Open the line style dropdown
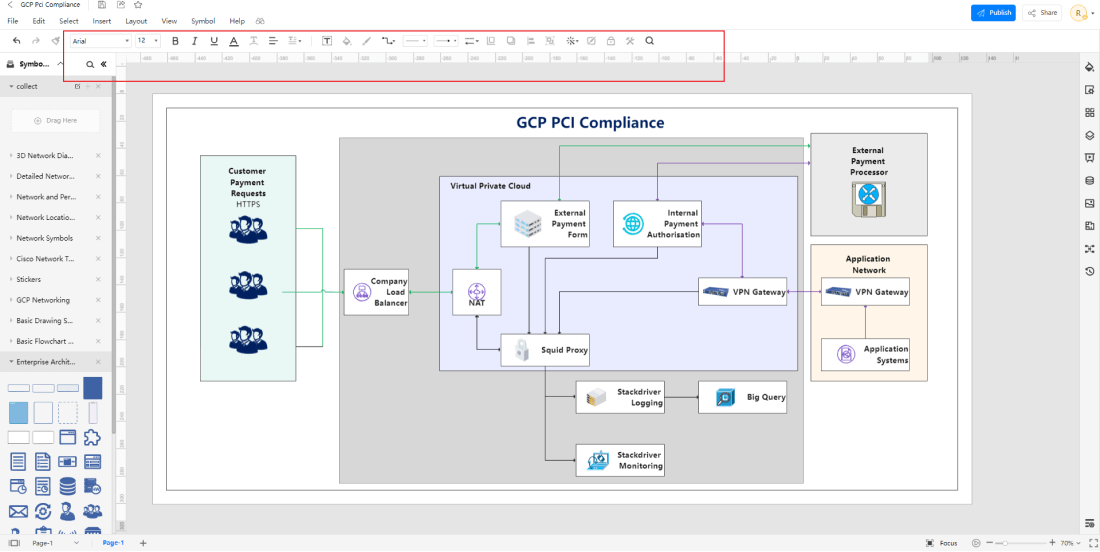 click(x=415, y=41)
